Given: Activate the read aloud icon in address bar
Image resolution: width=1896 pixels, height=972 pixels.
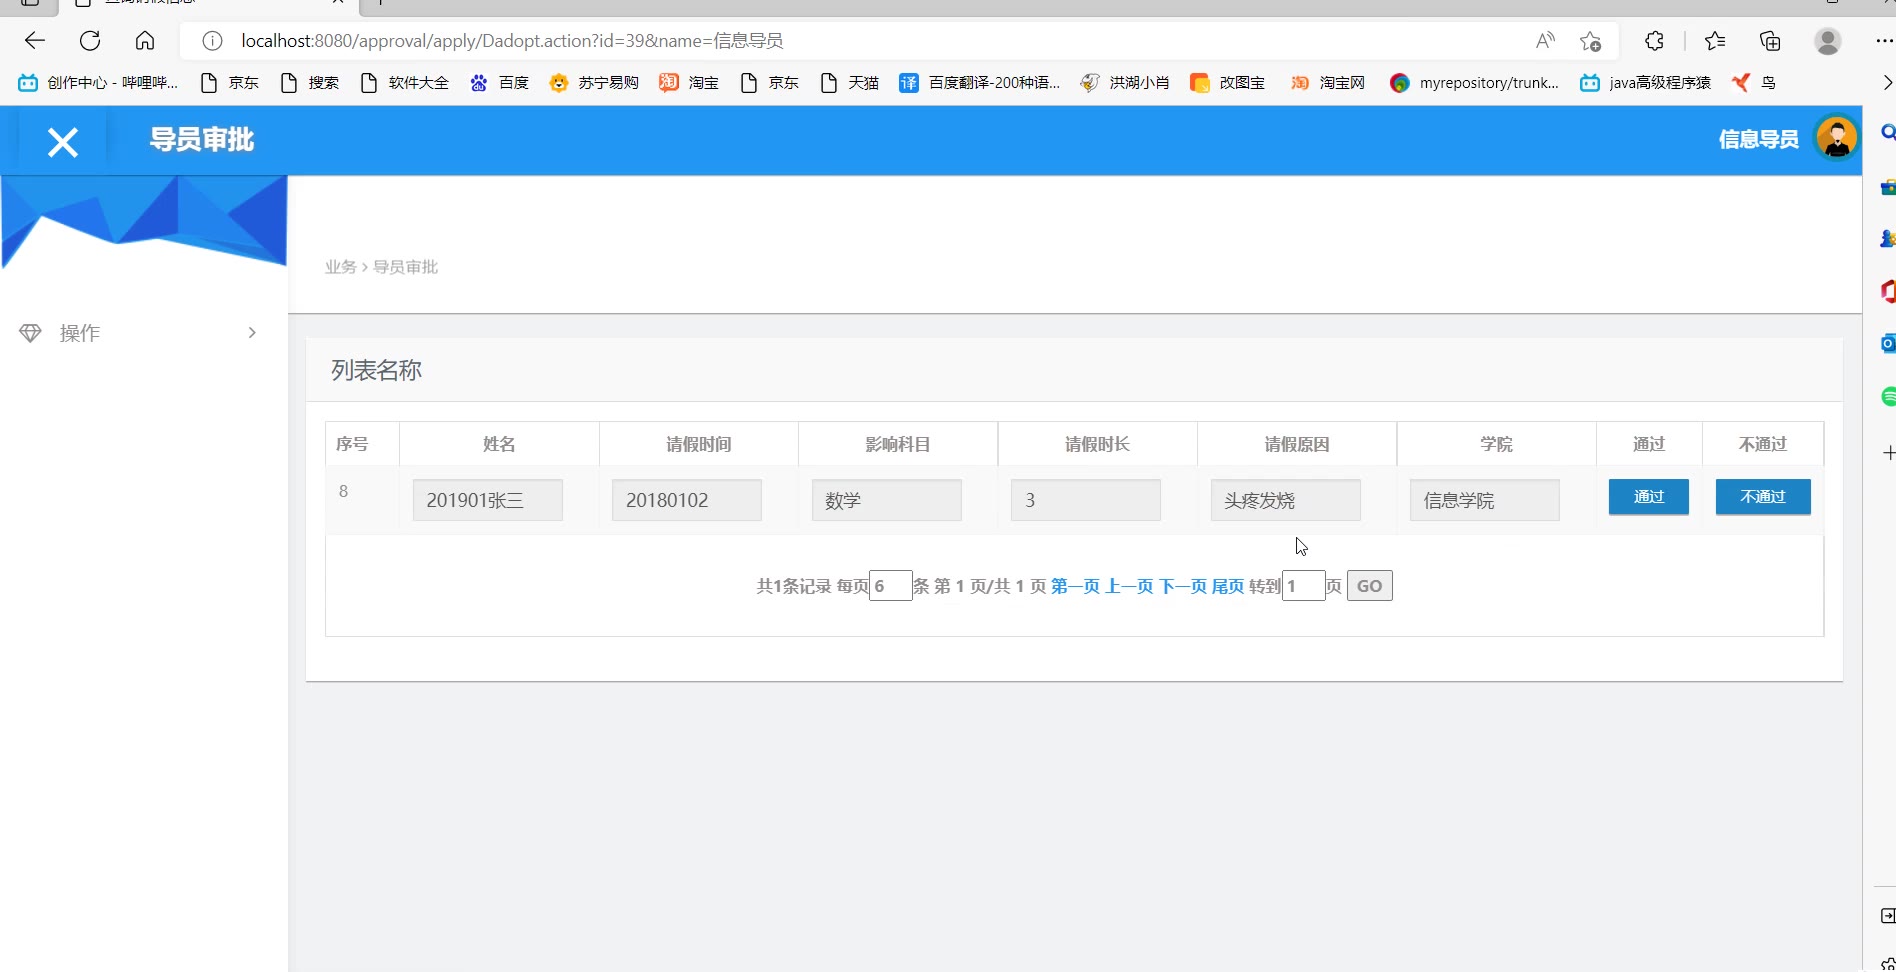Looking at the screenshot, I should [x=1545, y=41].
